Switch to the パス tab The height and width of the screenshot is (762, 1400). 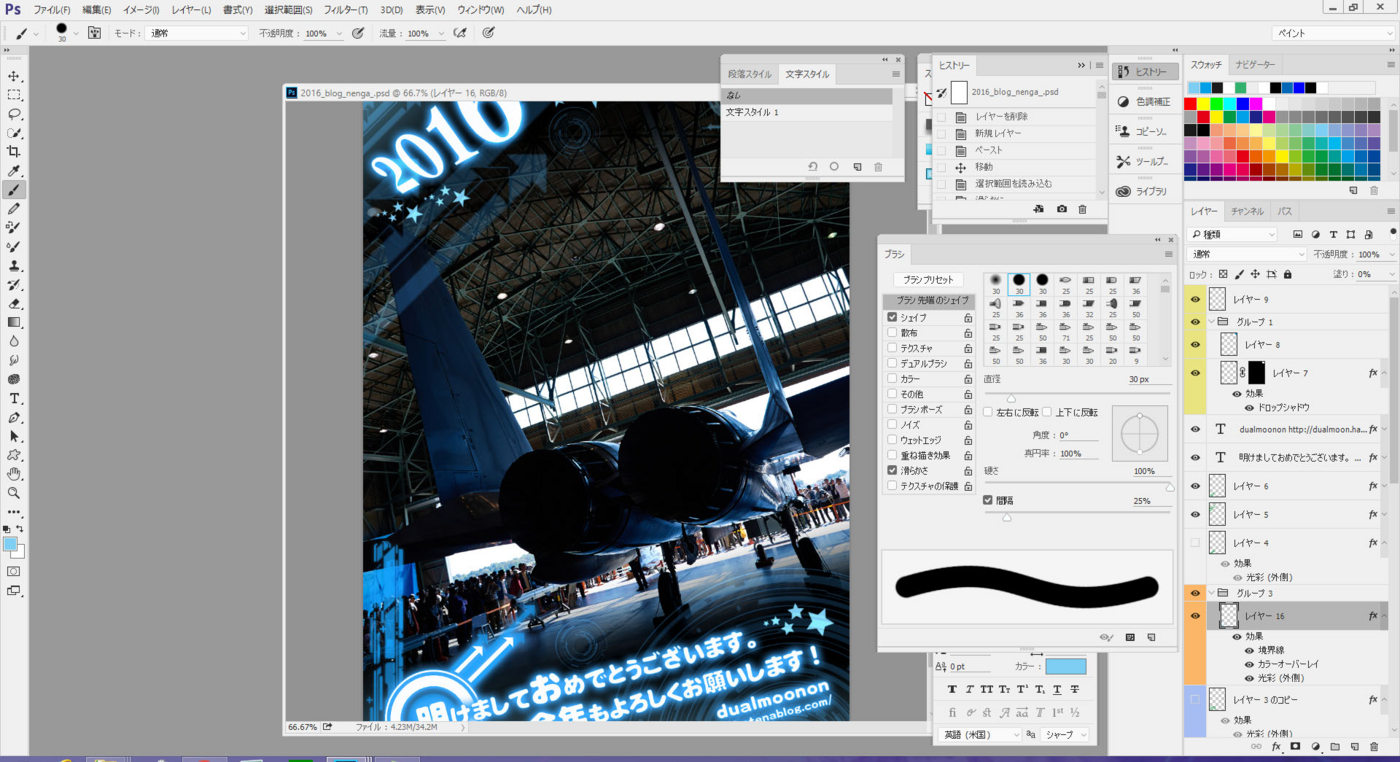tap(1285, 211)
